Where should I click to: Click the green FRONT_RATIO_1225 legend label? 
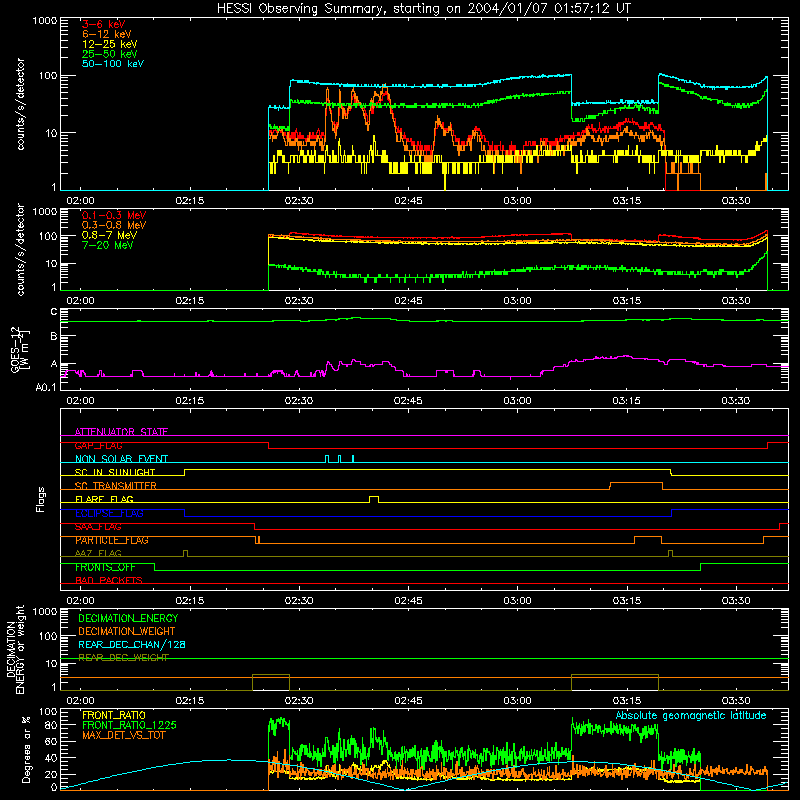click(130, 725)
